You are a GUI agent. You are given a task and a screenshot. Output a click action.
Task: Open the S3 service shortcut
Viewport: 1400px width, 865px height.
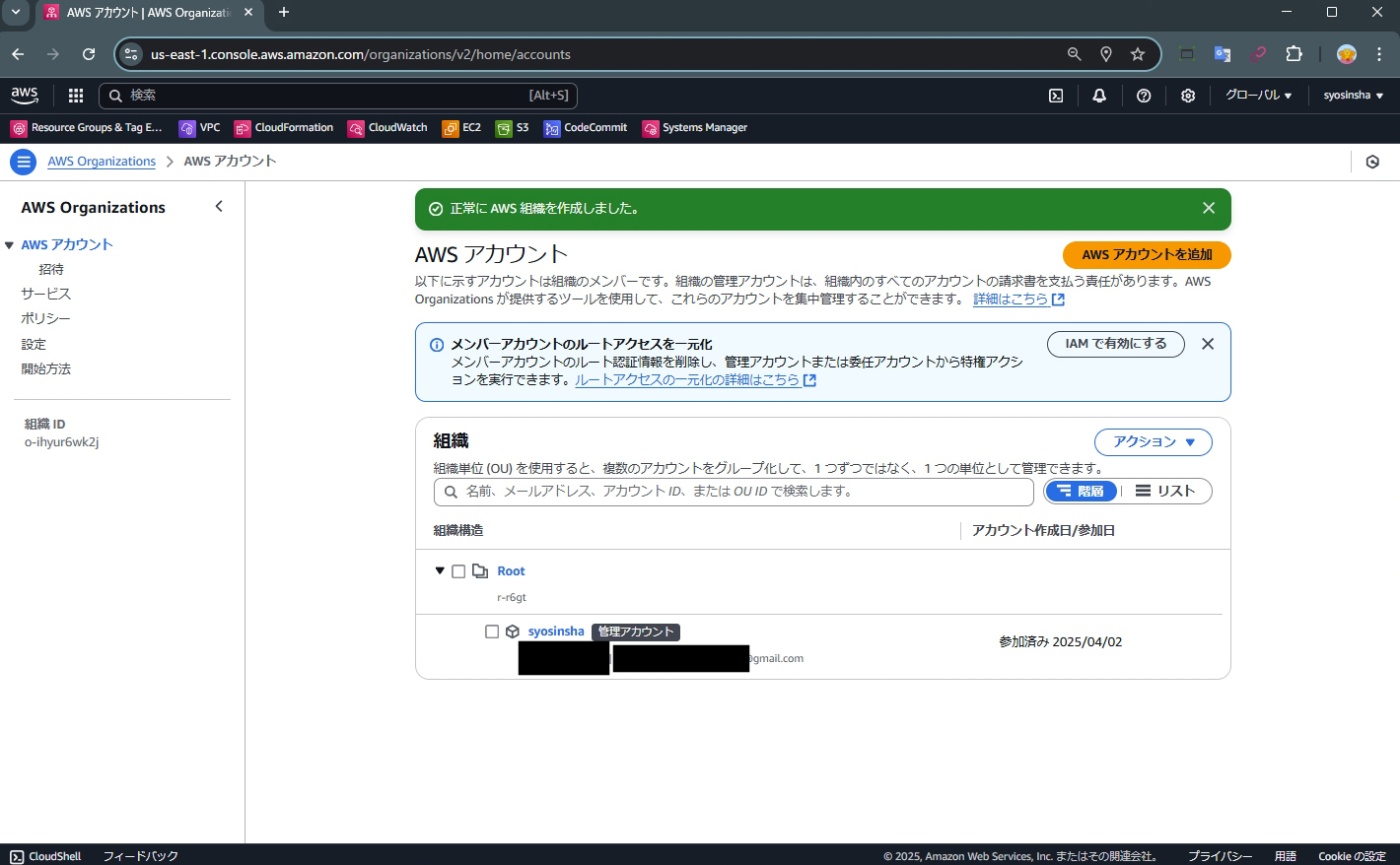click(513, 128)
